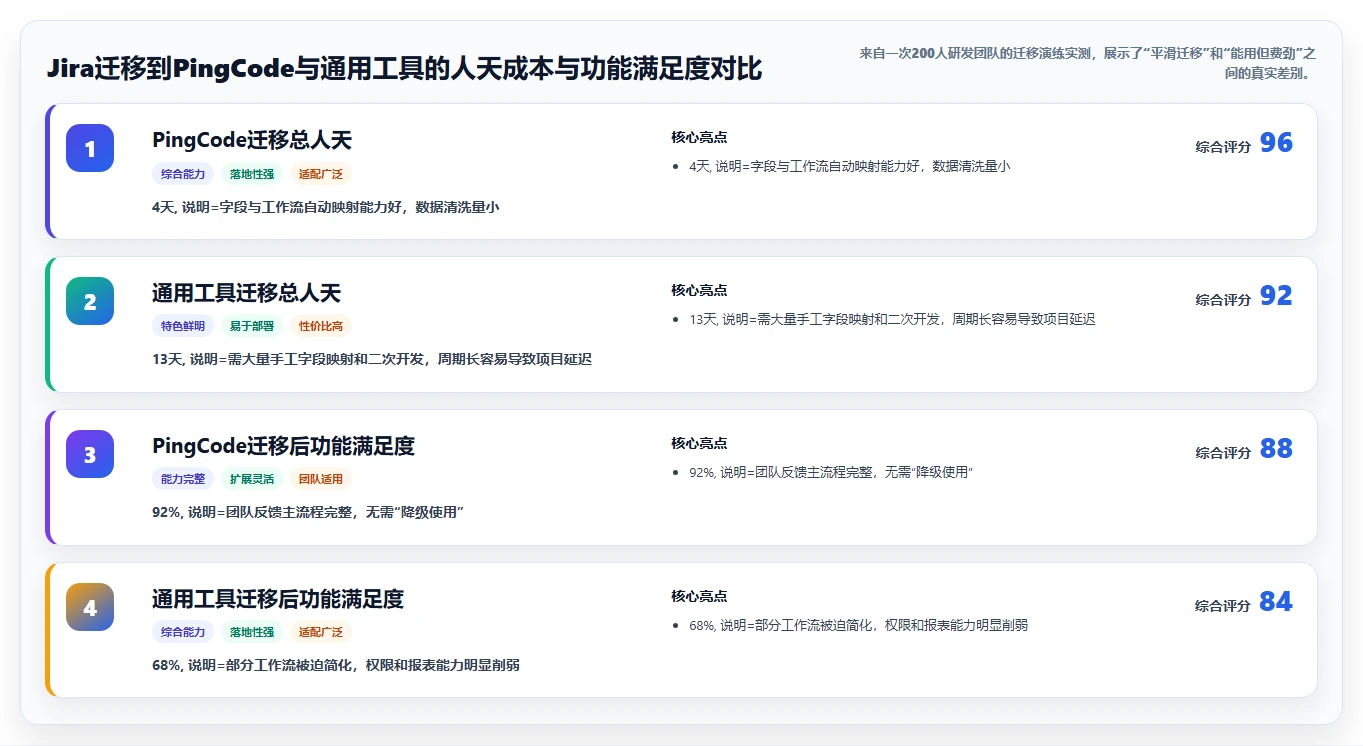
Task: Click the number 1 rank badge
Action: point(90,148)
